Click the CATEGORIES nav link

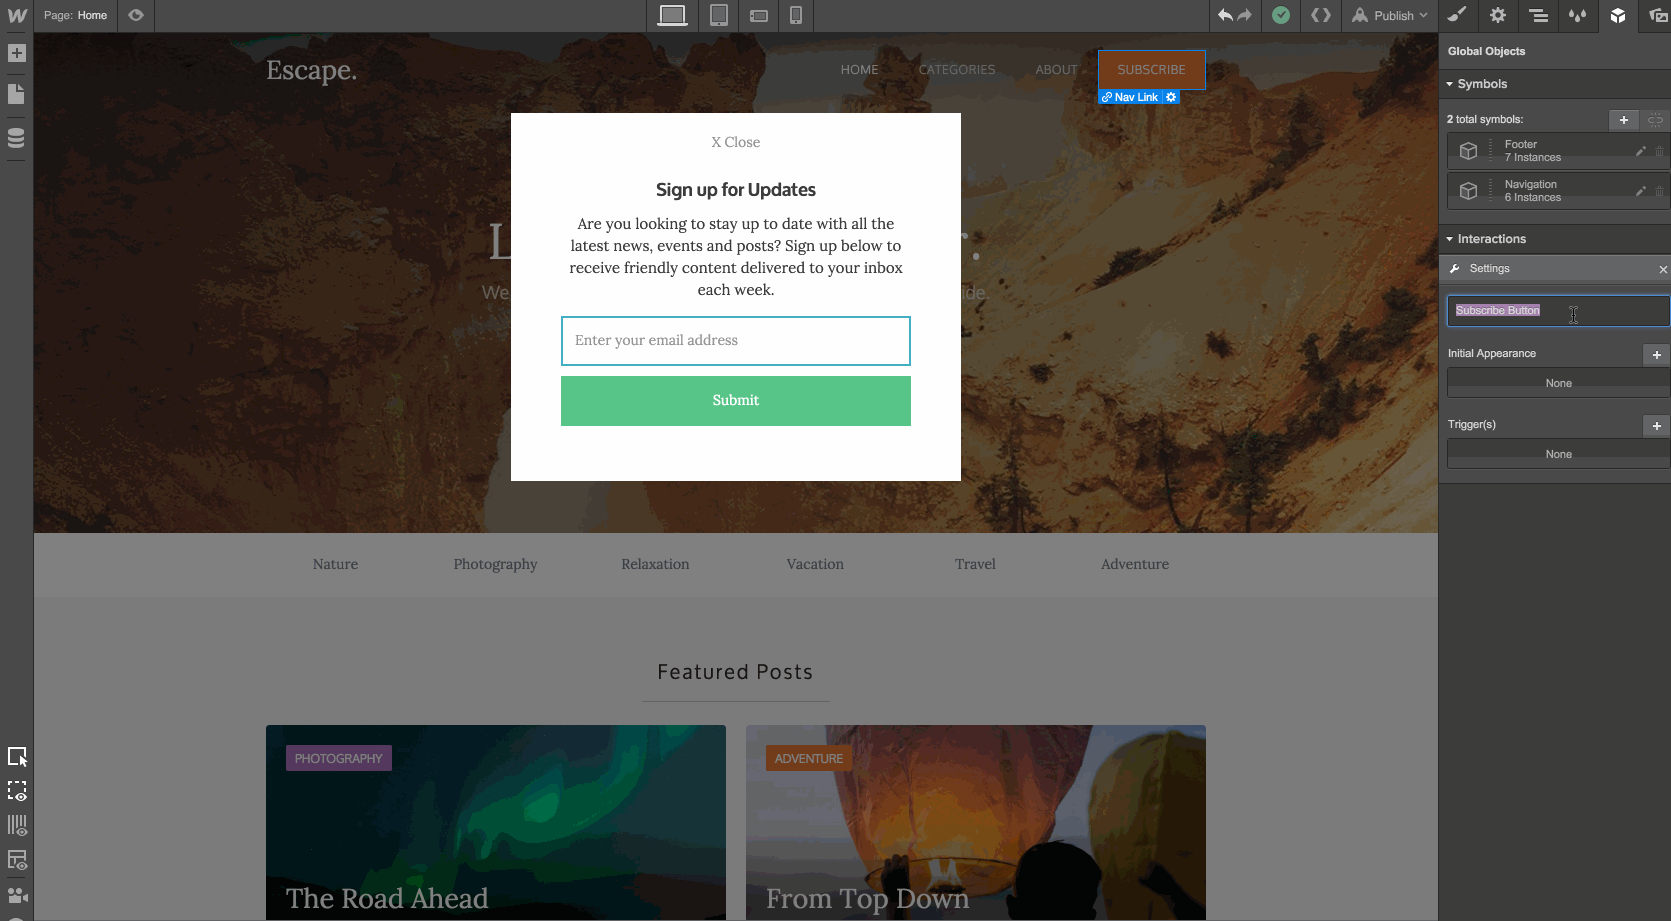click(x=957, y=70)
